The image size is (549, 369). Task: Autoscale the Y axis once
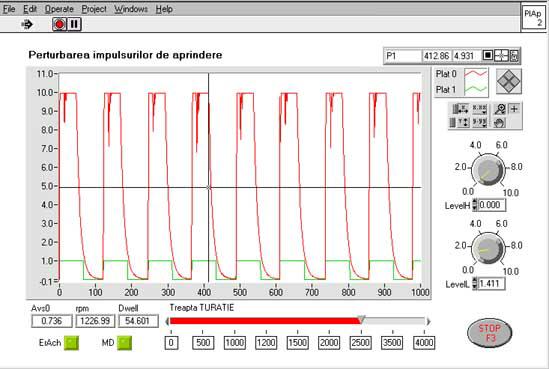465,123
